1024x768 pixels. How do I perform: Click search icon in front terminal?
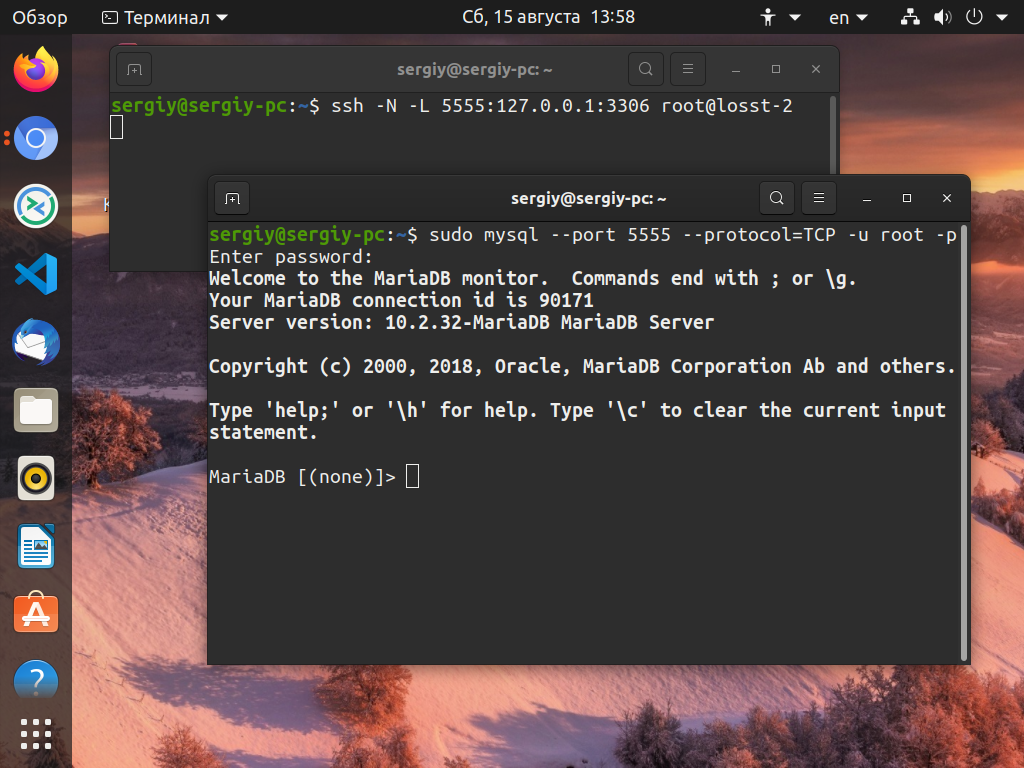(776, 198)
